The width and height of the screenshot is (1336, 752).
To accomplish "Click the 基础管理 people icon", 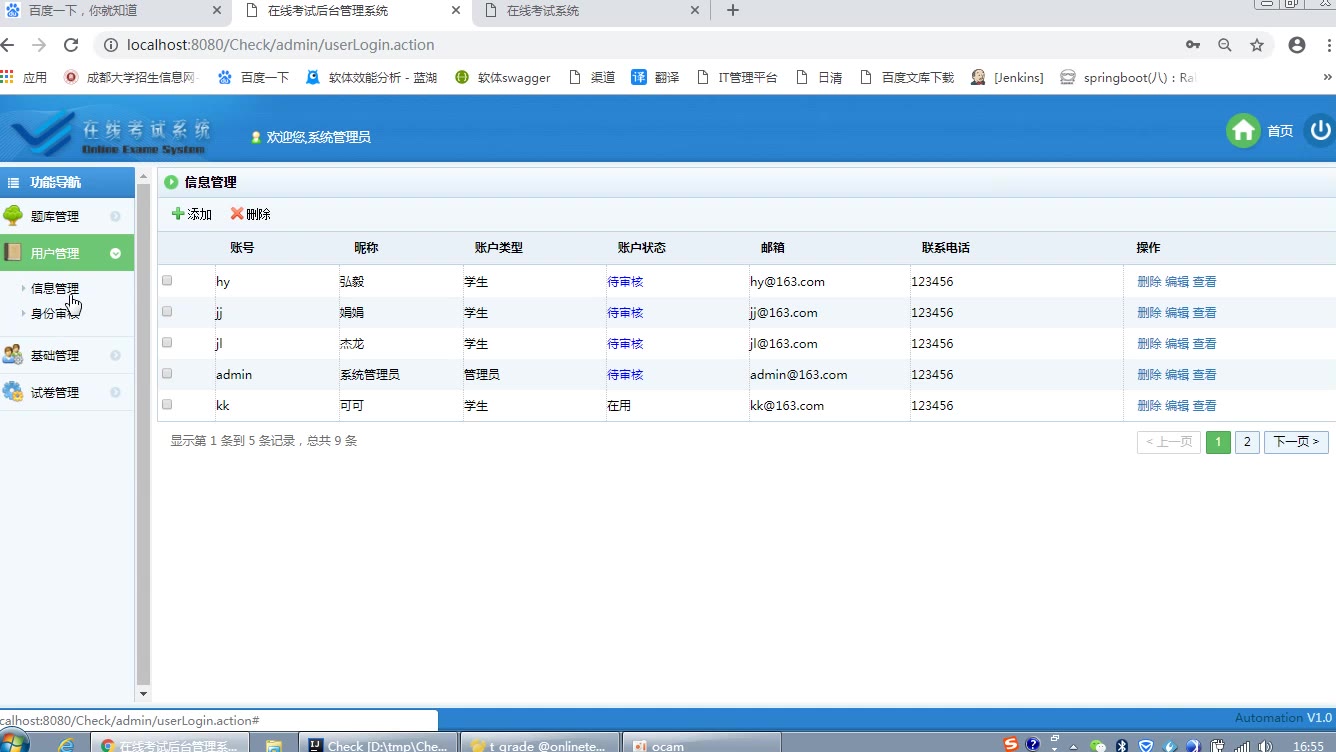I will (14, 355).
